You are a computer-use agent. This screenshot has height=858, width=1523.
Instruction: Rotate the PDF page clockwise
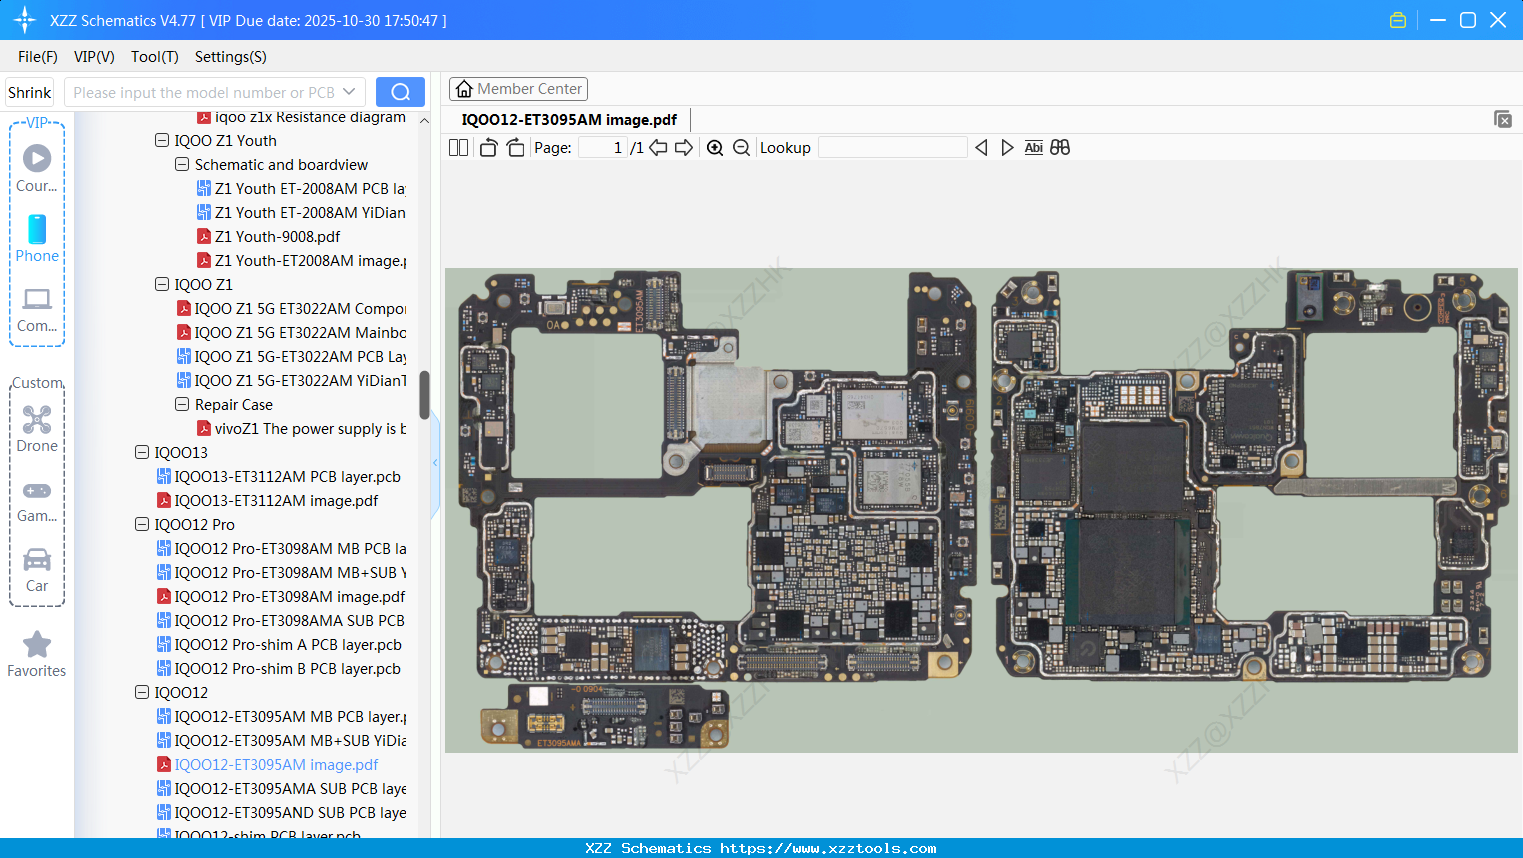pos(514,147)
